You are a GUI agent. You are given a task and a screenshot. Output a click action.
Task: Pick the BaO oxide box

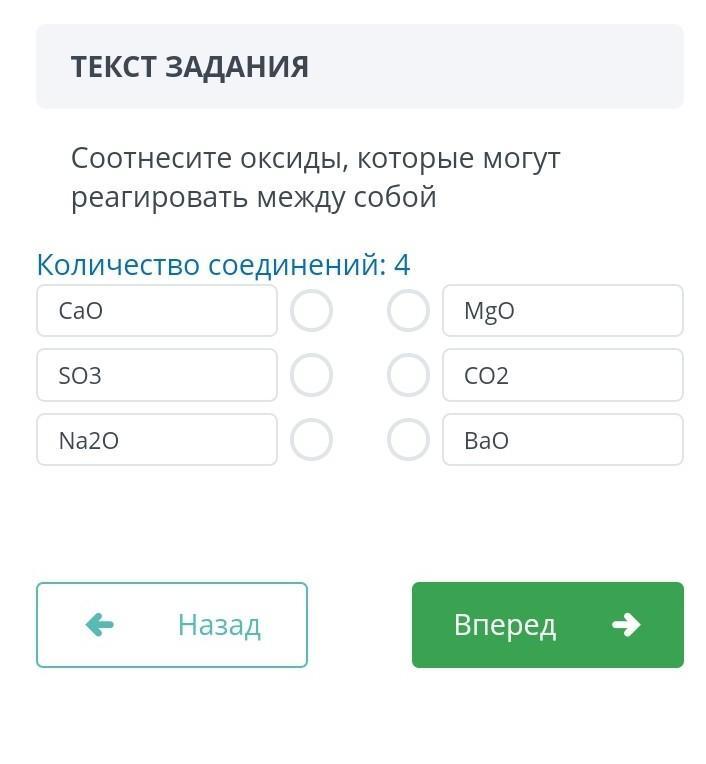pos(563,440)
